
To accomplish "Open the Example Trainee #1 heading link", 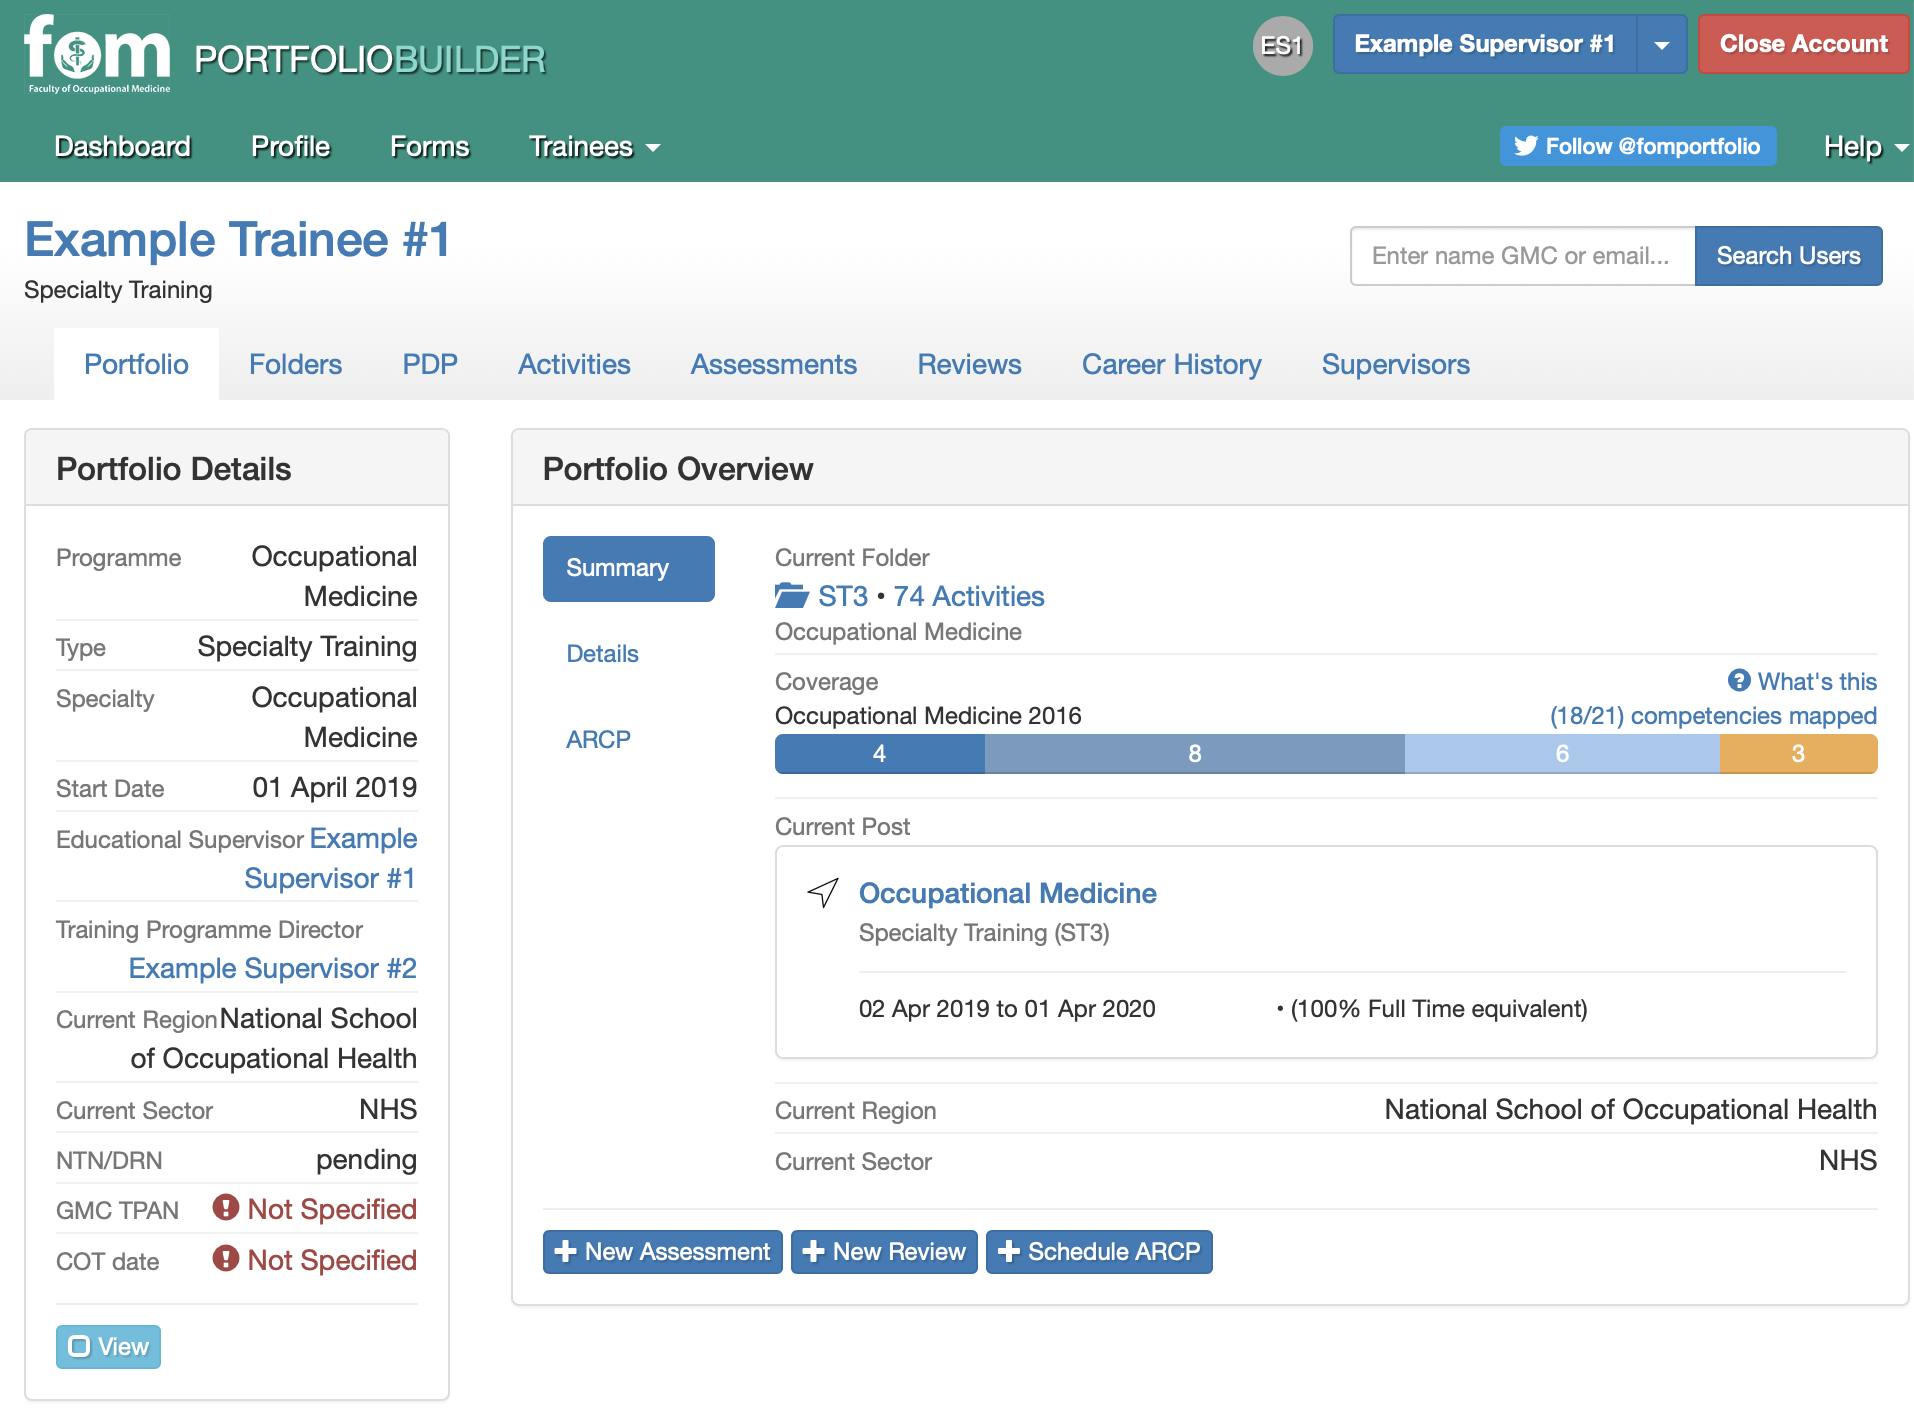I will tap(237, 240).
